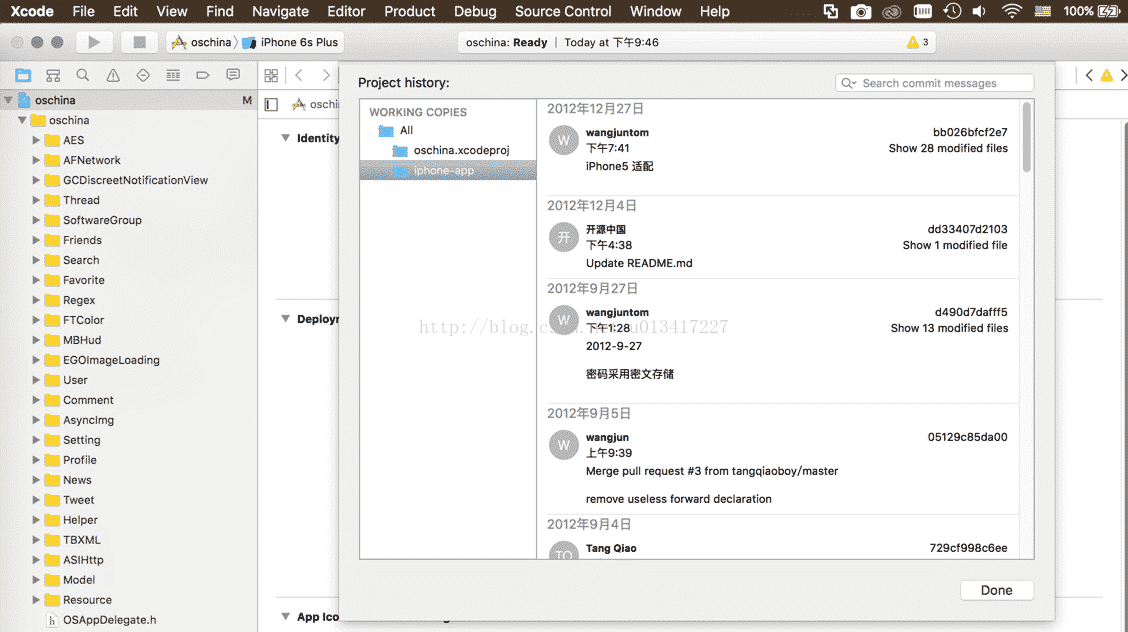Collapse the Identity section

tap(286, 138)
